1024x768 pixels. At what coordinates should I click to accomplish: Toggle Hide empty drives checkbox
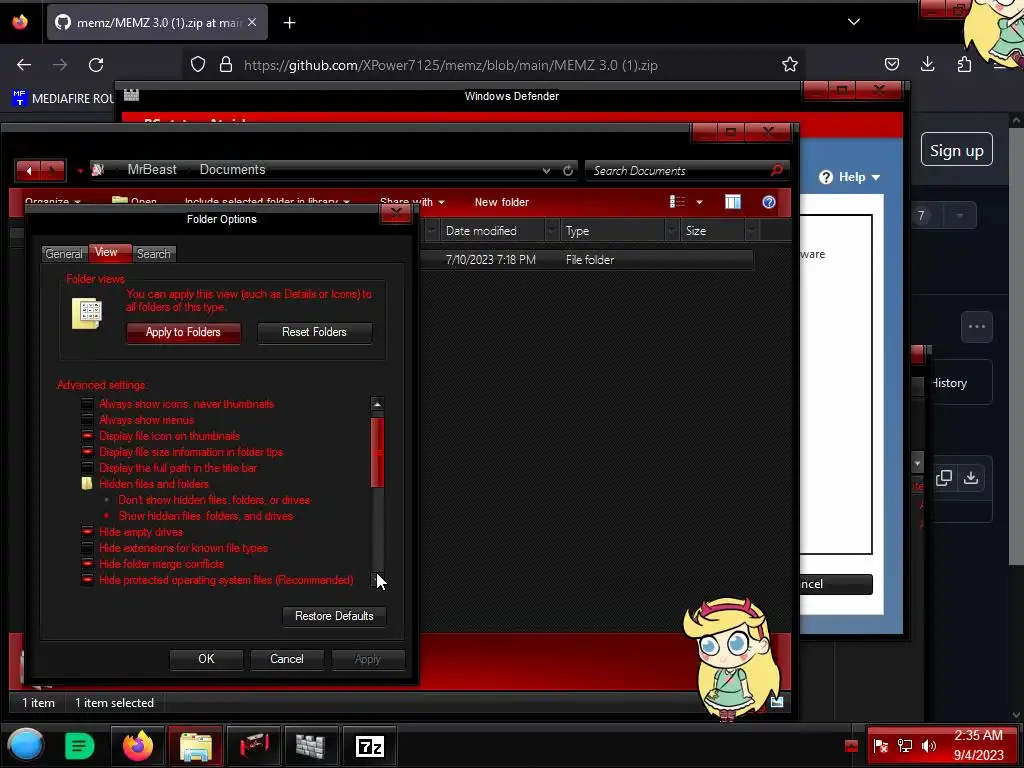tap(88, 532)
